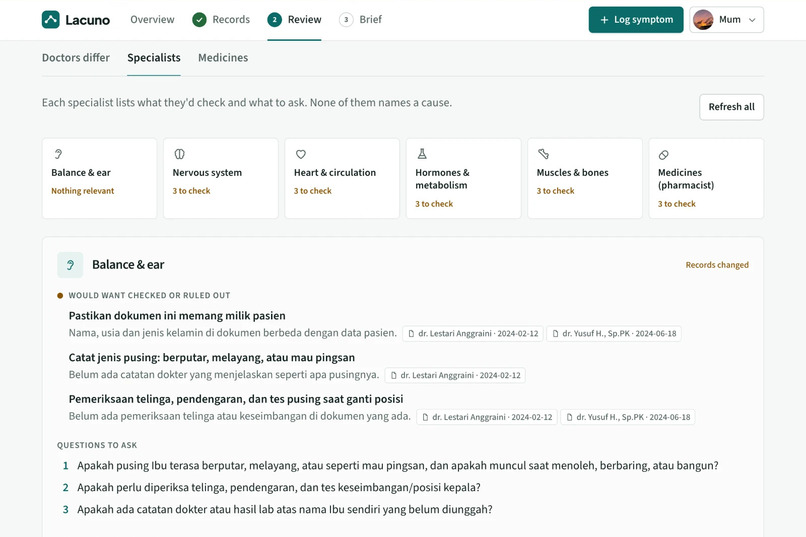Go to the Records step

click(x=221, y=20)
